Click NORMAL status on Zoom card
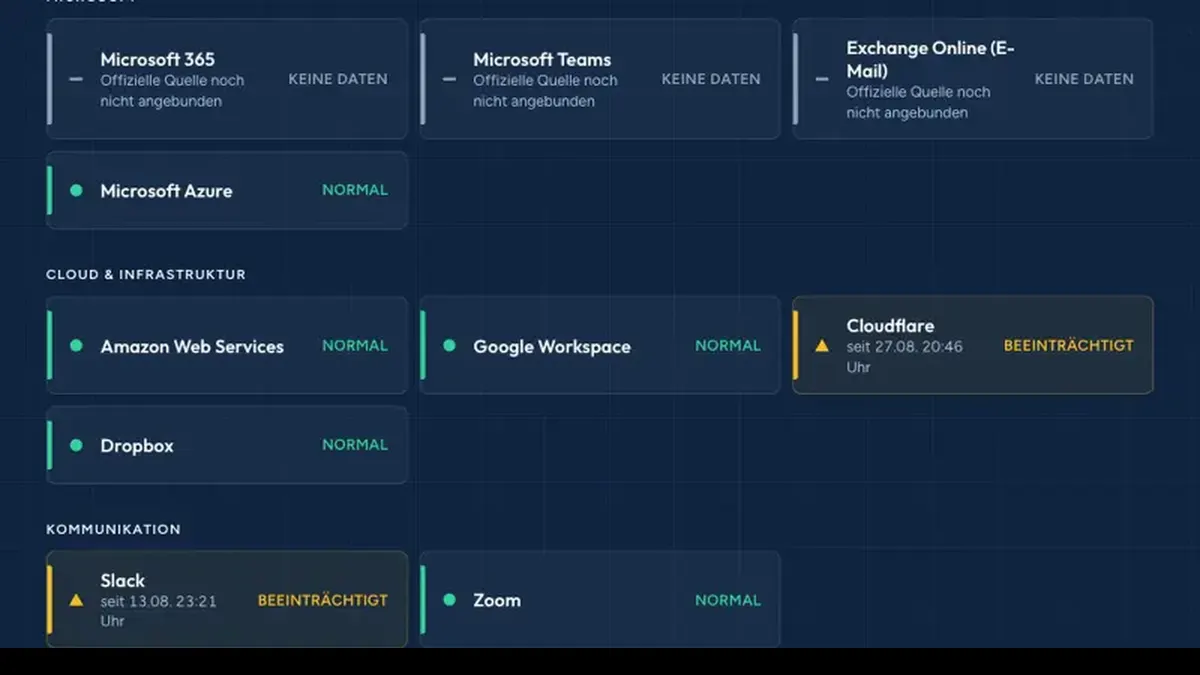Screen dimensions: 1200x675 coord(728,600)
